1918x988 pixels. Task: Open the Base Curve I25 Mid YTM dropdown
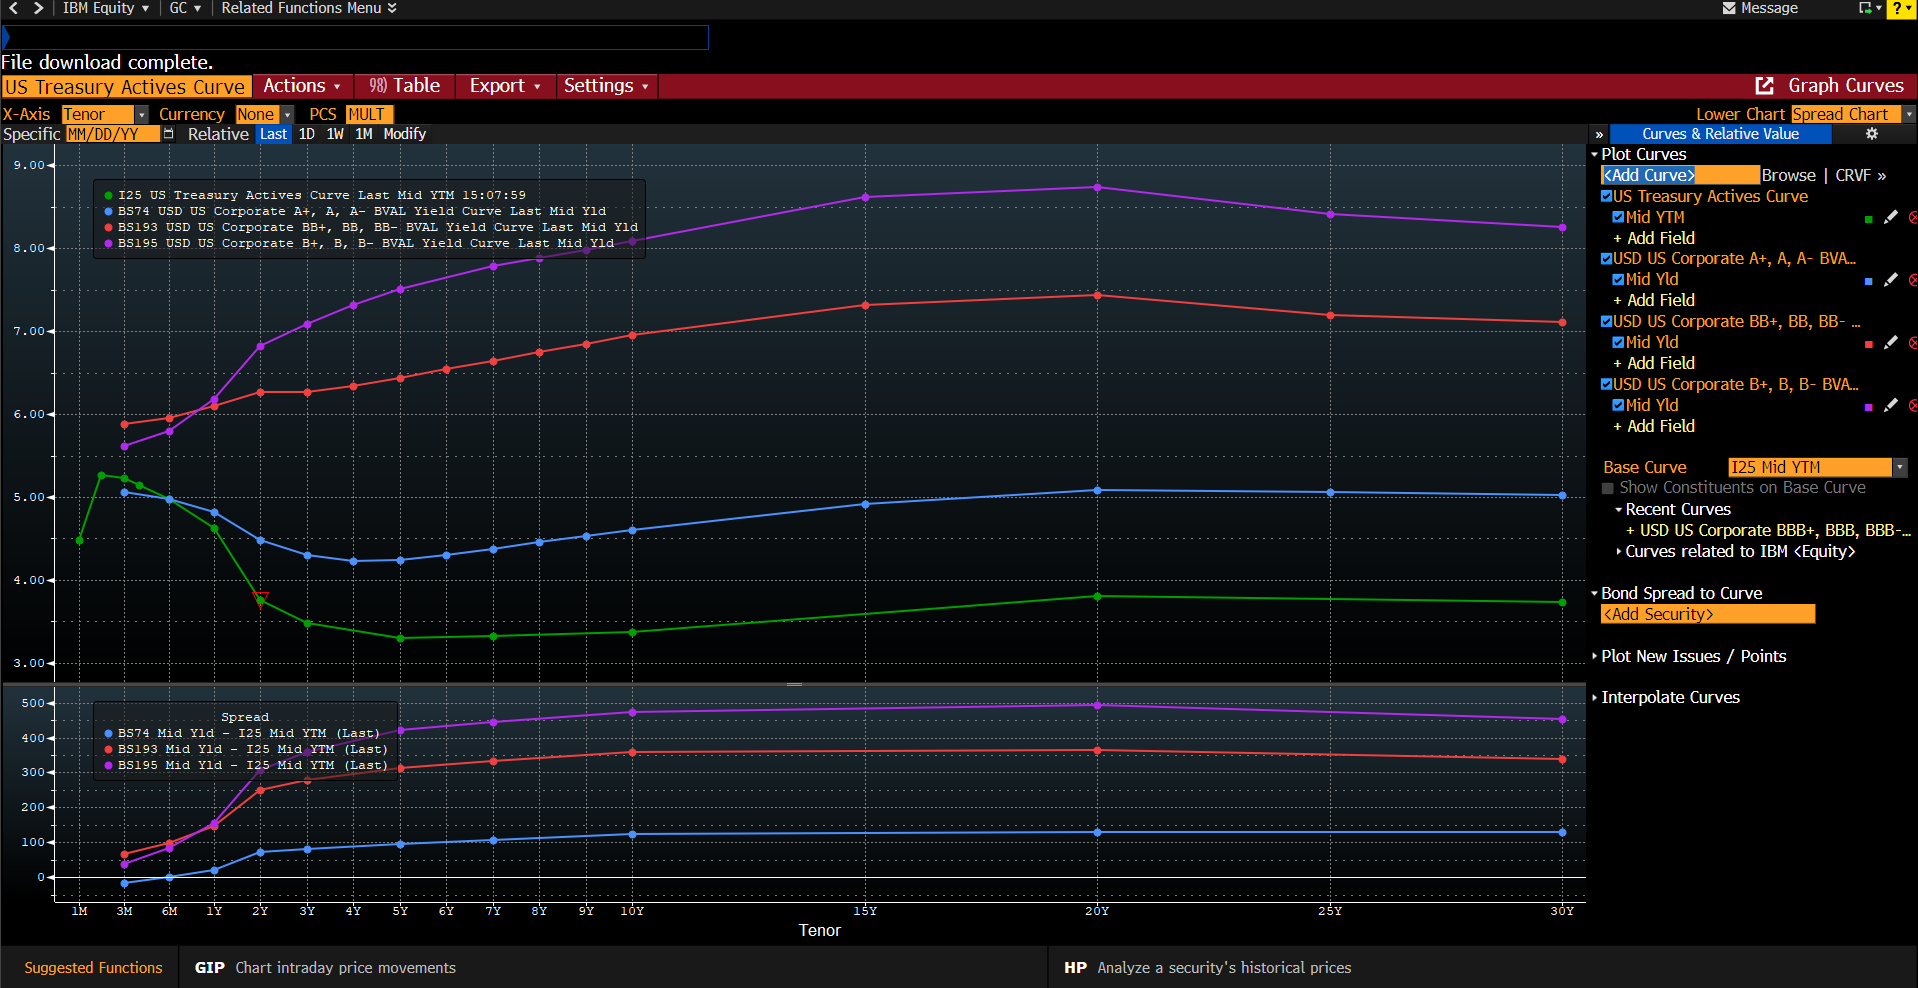click(1900, 467)
